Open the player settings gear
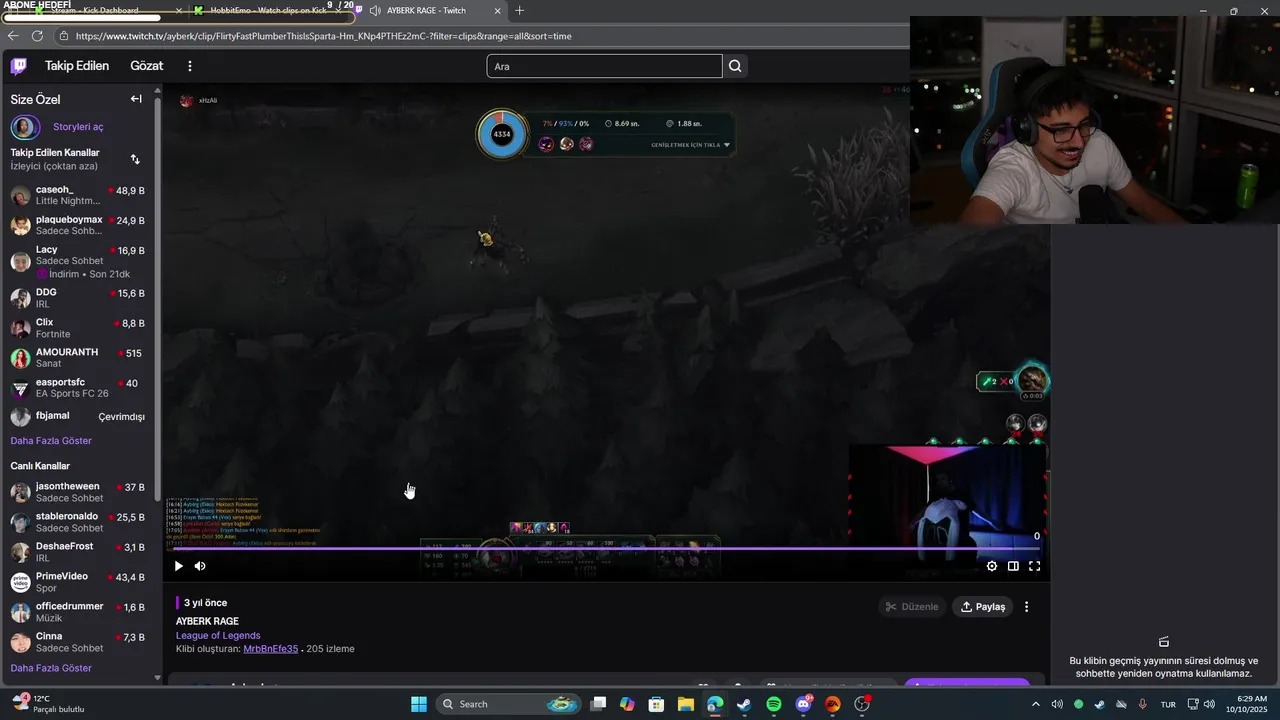 992,566
